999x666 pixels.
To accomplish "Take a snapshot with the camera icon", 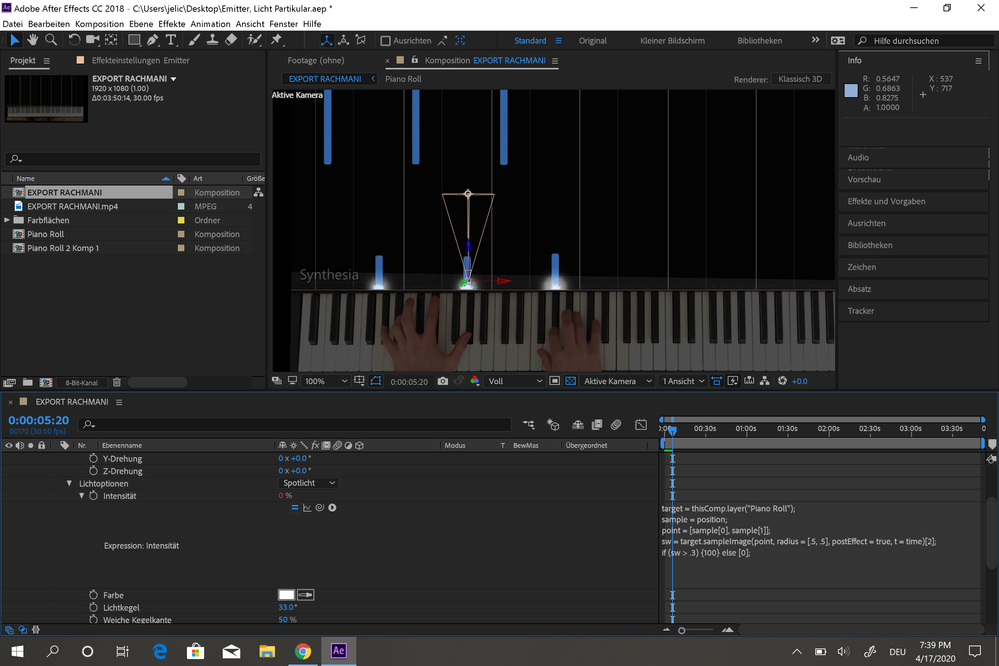I will [442, 381].
